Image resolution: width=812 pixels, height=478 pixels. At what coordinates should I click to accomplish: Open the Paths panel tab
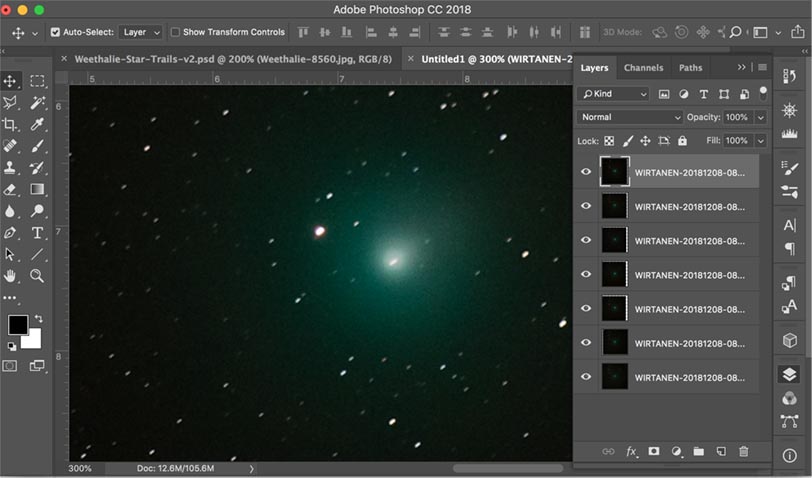click(690, 68)
